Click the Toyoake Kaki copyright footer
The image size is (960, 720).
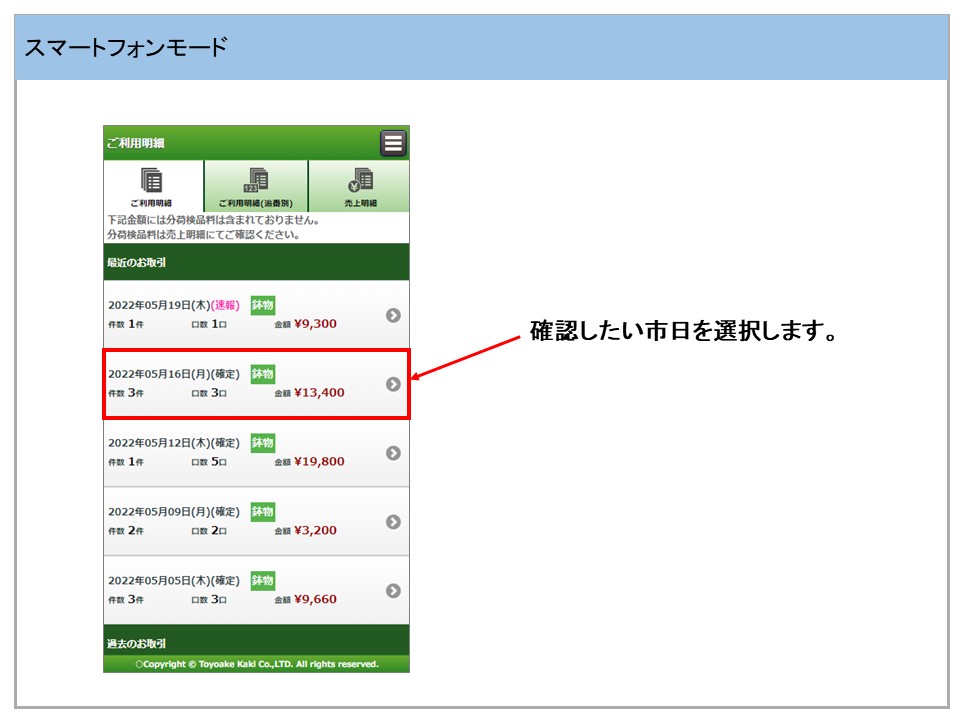(257, 664)
